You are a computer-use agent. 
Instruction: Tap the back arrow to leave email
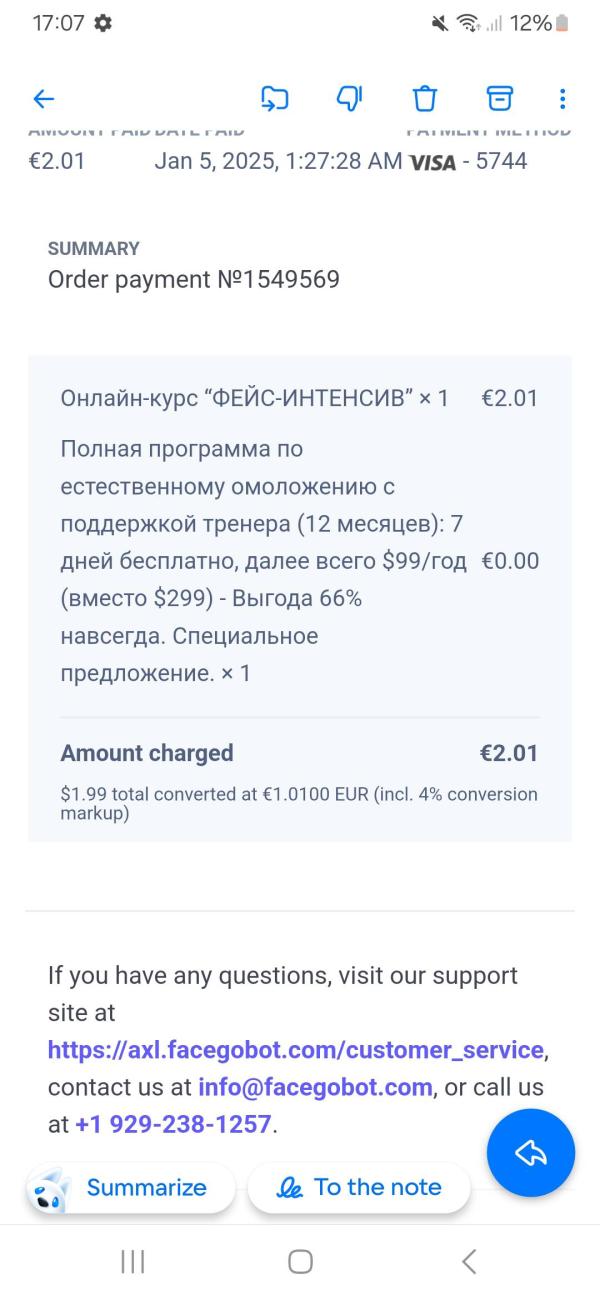(44, 98)
